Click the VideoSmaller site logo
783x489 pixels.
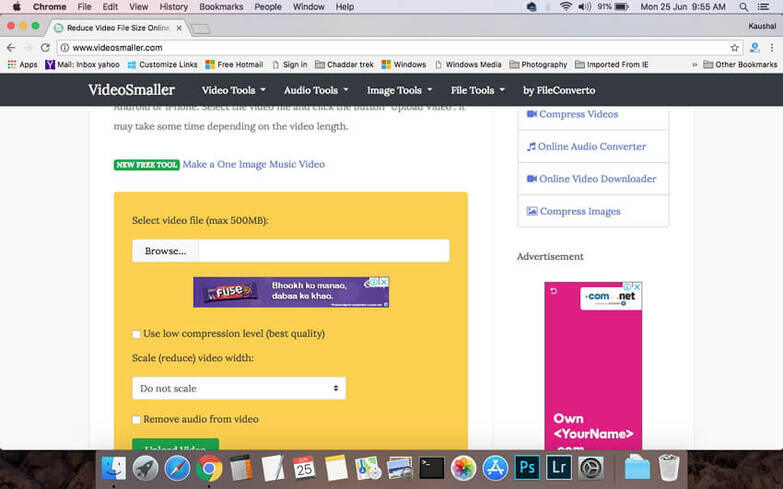[131, 90]
